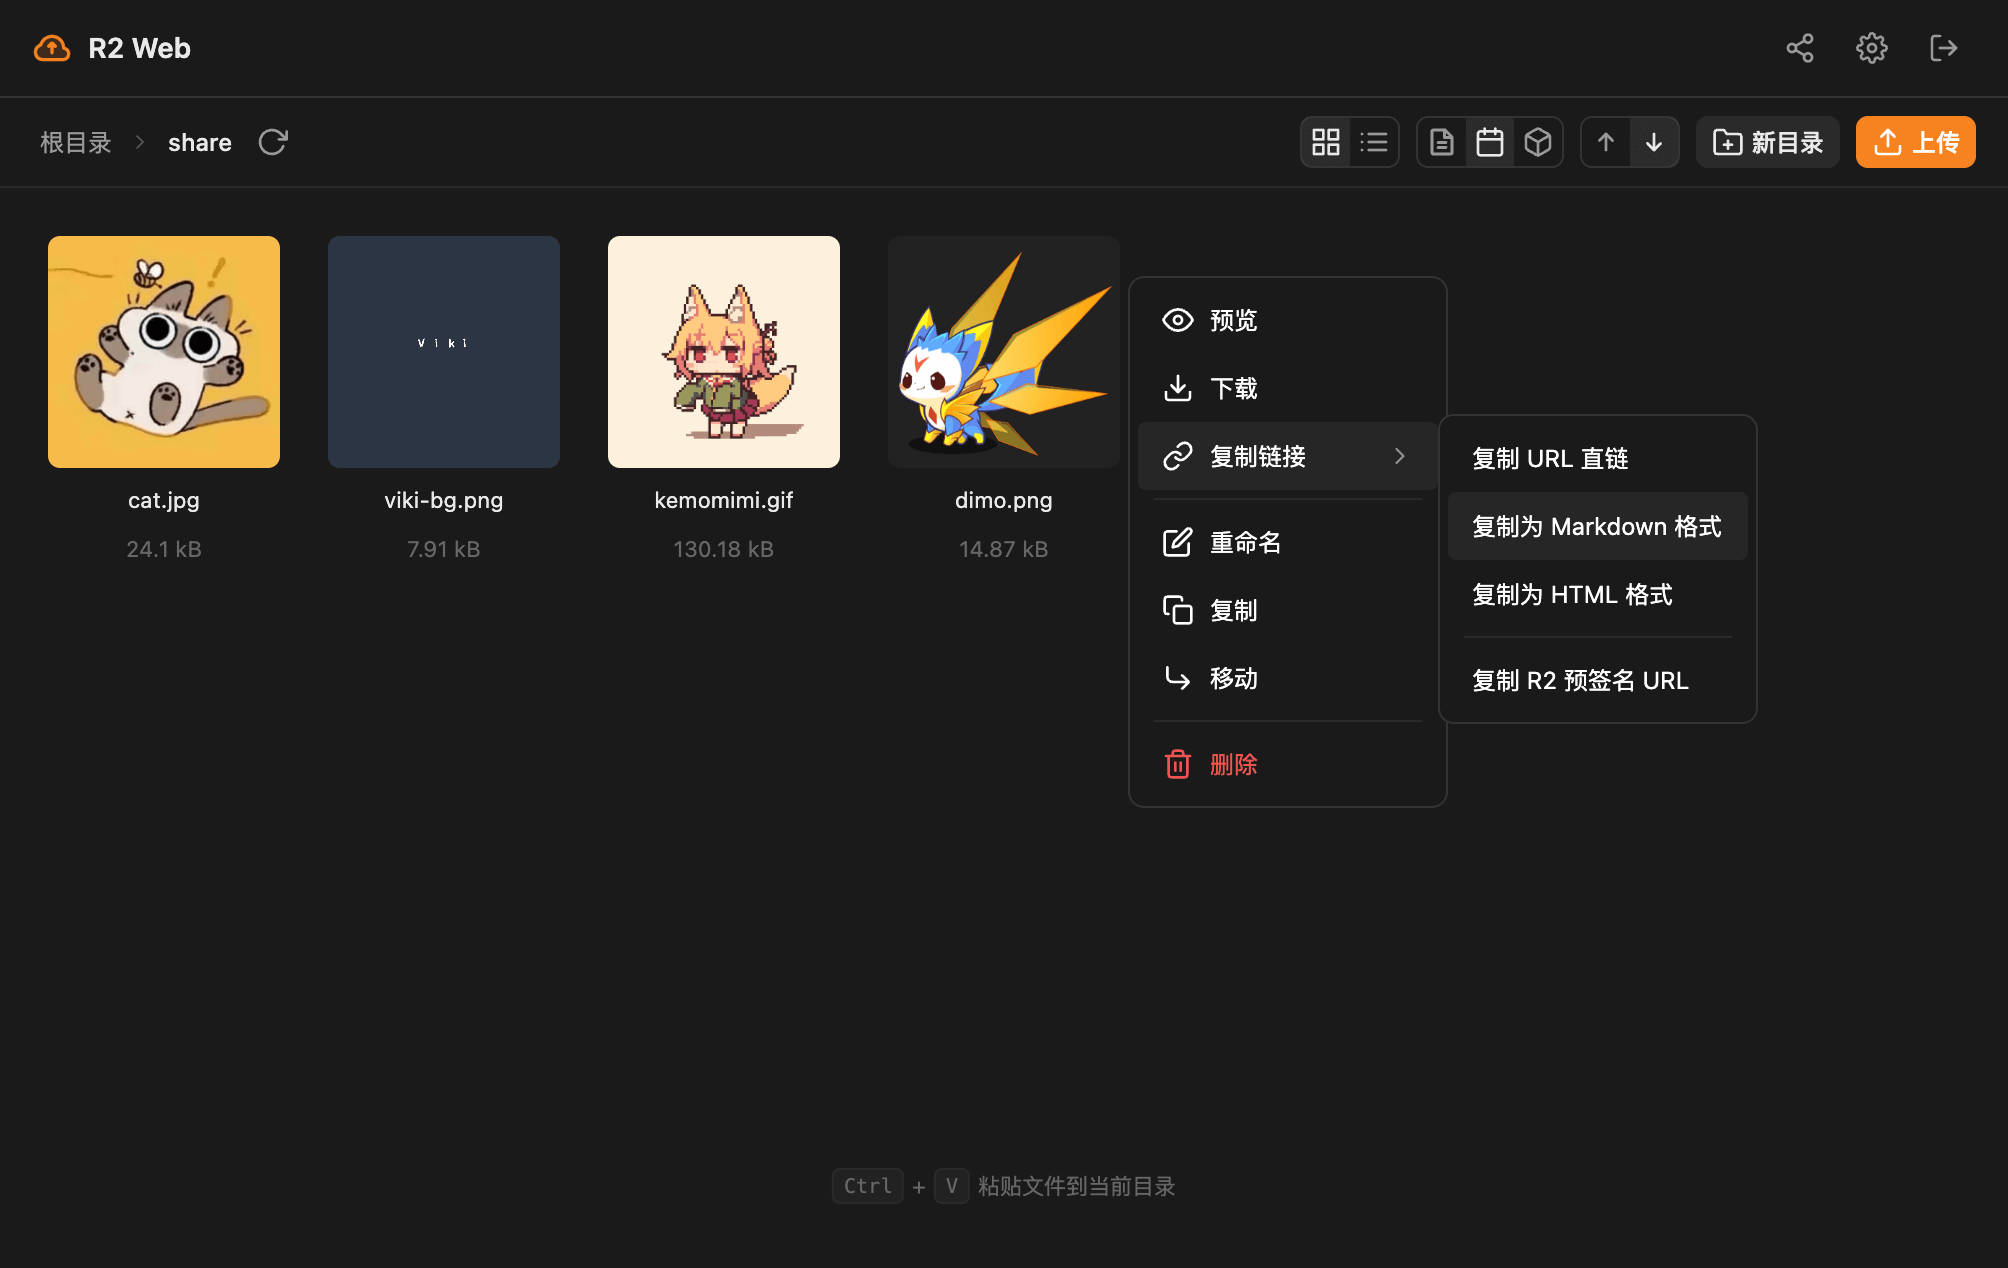Select 复制为 Markdown 格式 option
Screen dimensions: 2008x1268
click(x=1597, y=526)
